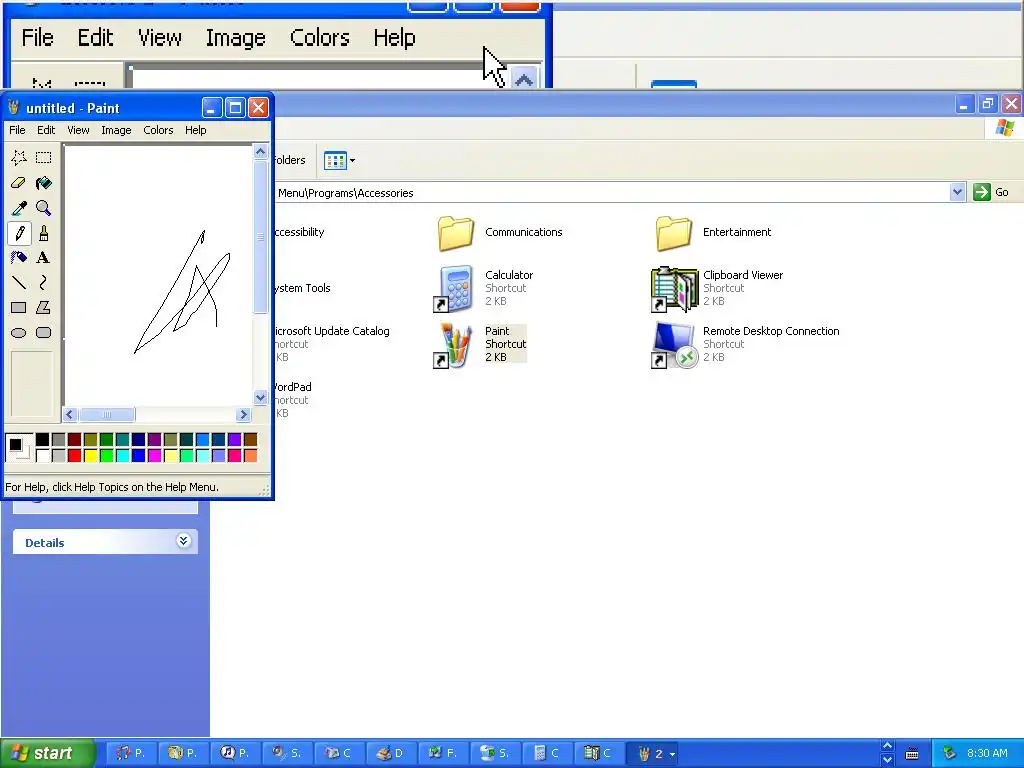
Task: Click the taskbar scroll up arrow
Action: pyautogui.click(x=887, y=746)
